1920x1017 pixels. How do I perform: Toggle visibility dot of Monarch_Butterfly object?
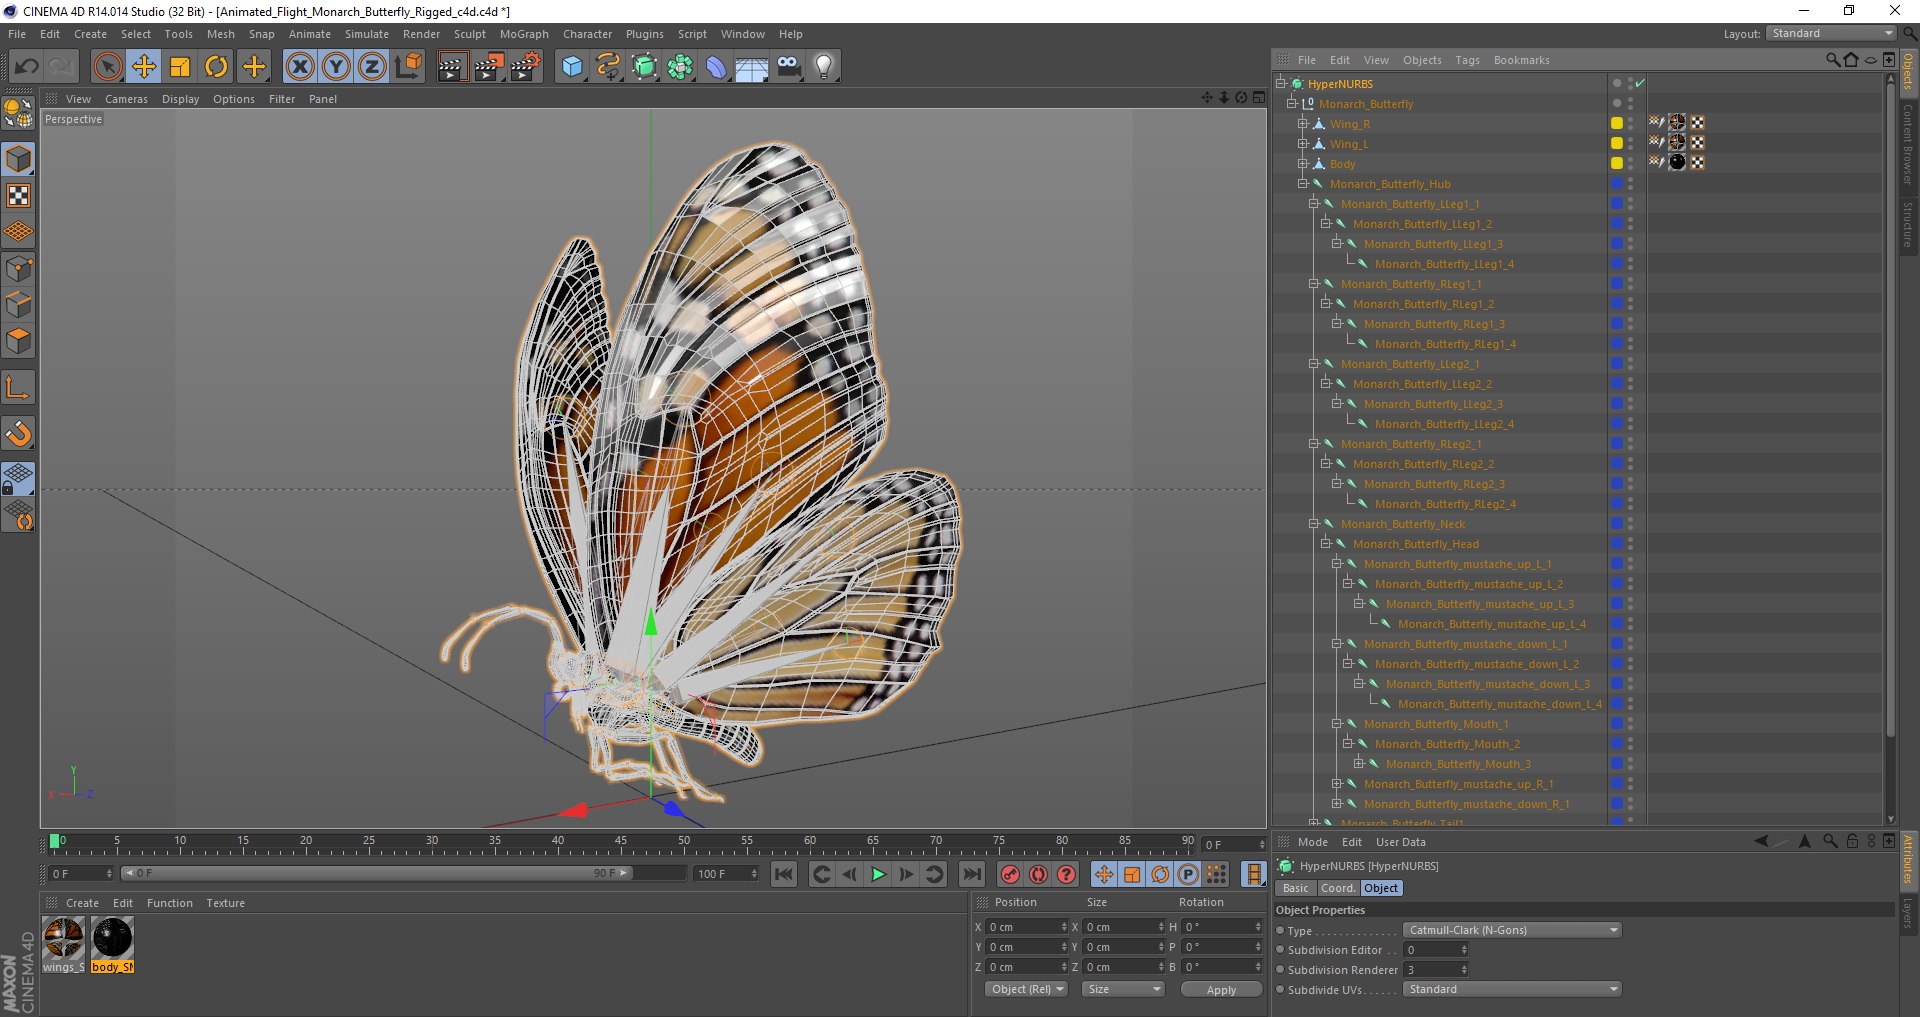click(x=1617, y=102)
